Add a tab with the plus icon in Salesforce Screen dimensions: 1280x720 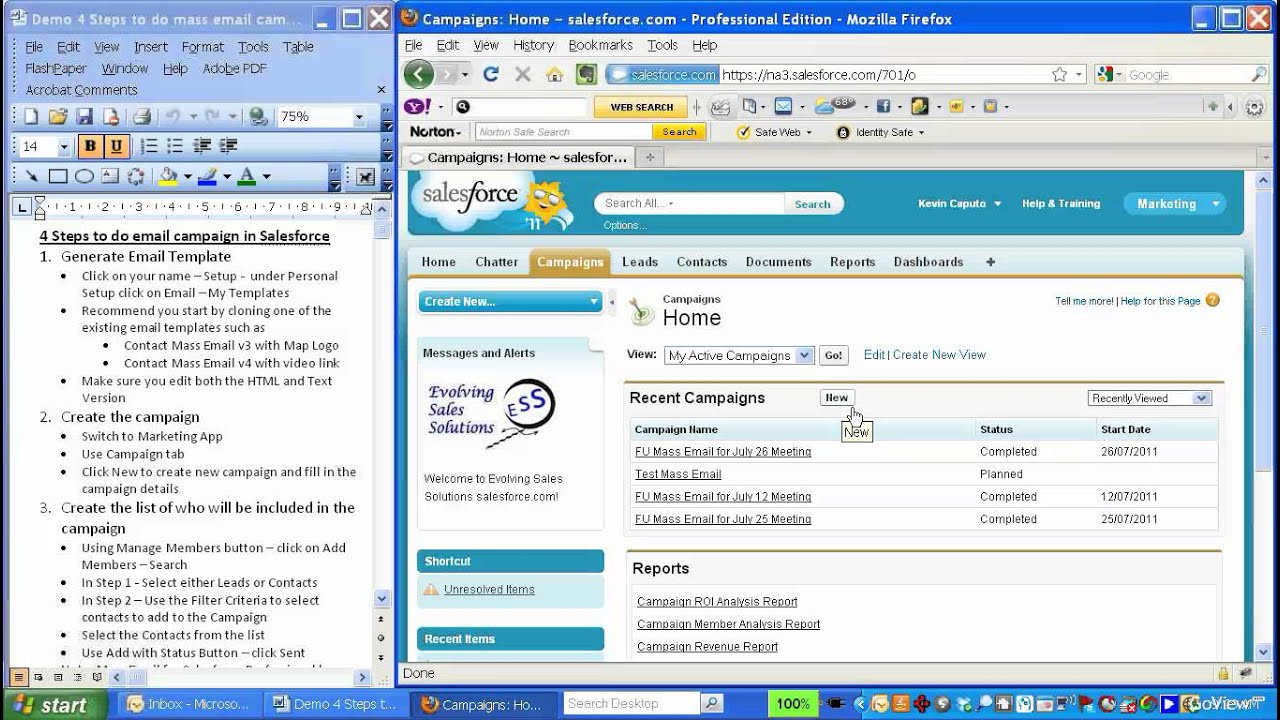pyautogui.click(x=991, y=262)
